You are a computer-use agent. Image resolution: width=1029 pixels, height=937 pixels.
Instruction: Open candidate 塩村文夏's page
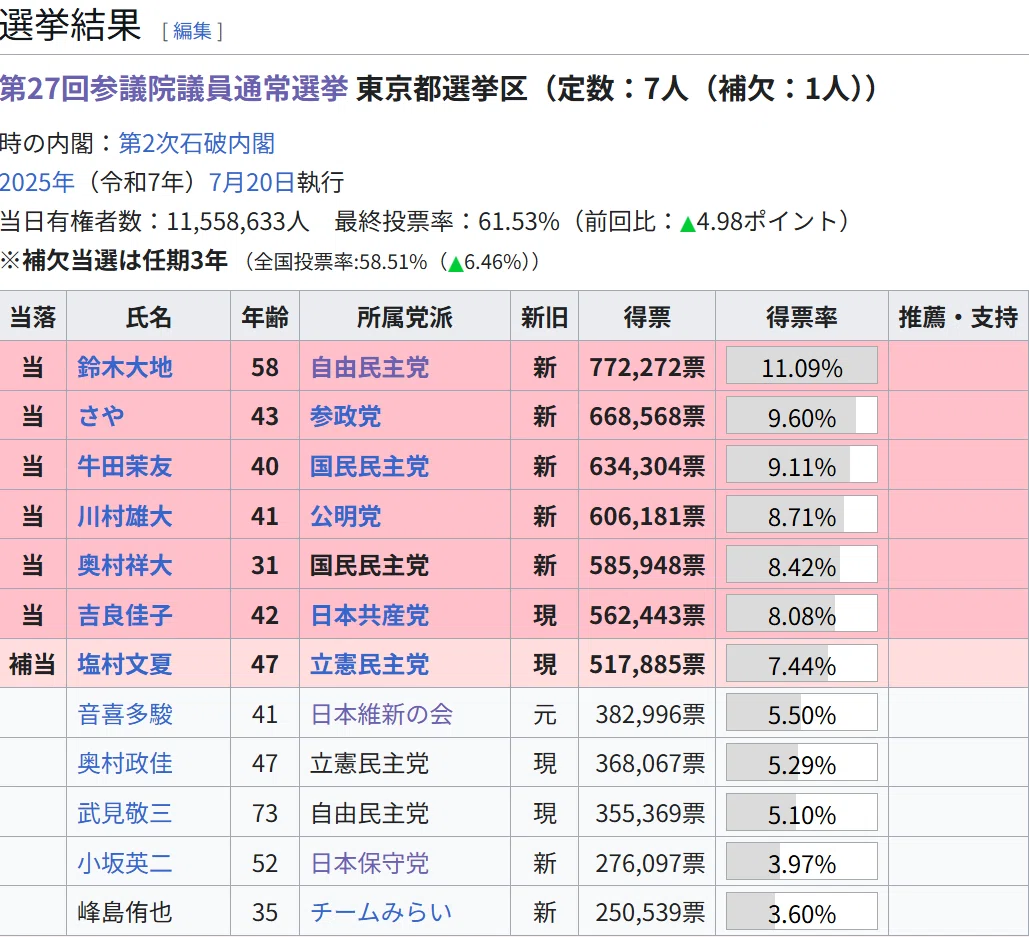pos(125,664)
